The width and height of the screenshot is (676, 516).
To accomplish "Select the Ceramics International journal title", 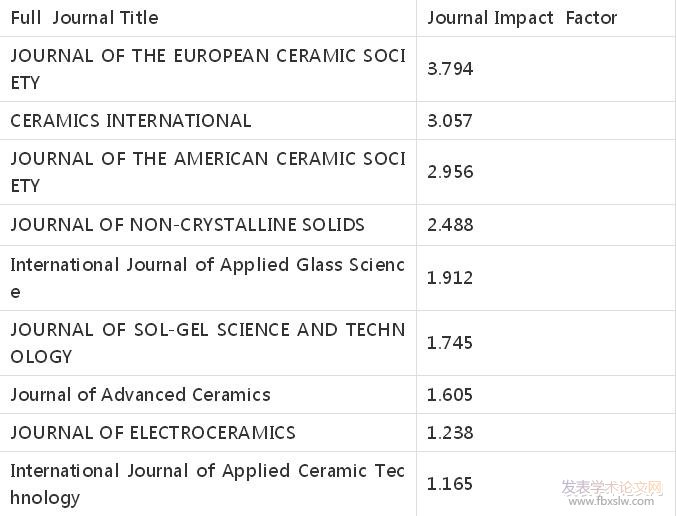I will [131, 121].
